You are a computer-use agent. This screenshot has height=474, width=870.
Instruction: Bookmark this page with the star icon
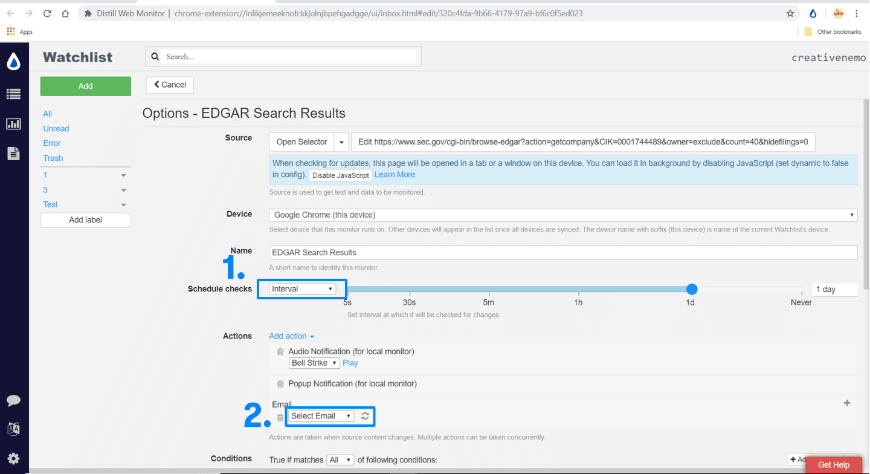(790, 14)
